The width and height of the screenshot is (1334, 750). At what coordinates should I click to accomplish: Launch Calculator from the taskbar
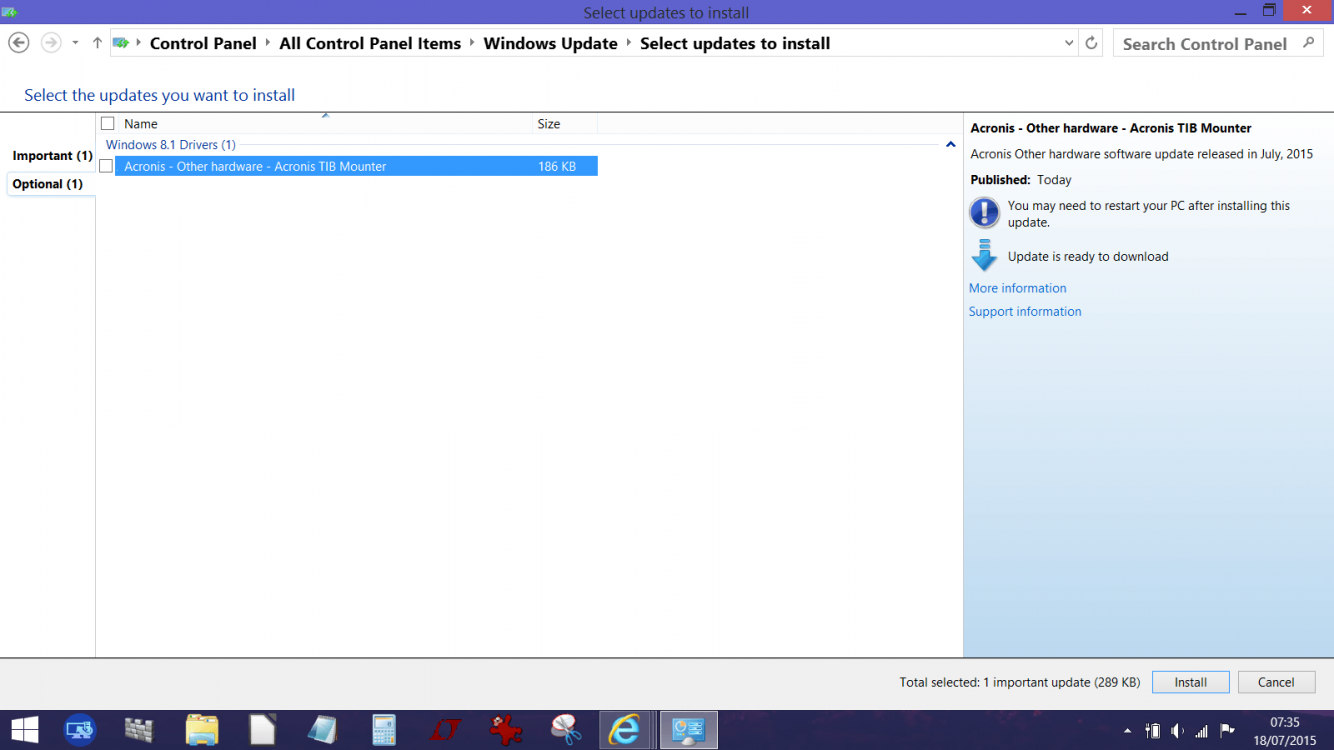[x=384, y=730]
